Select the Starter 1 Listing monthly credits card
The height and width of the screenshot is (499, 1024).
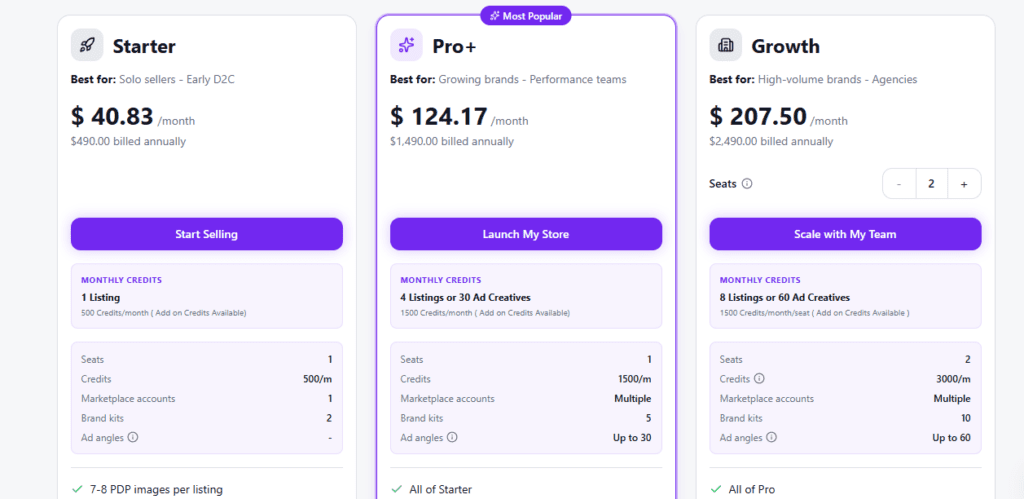206,296
